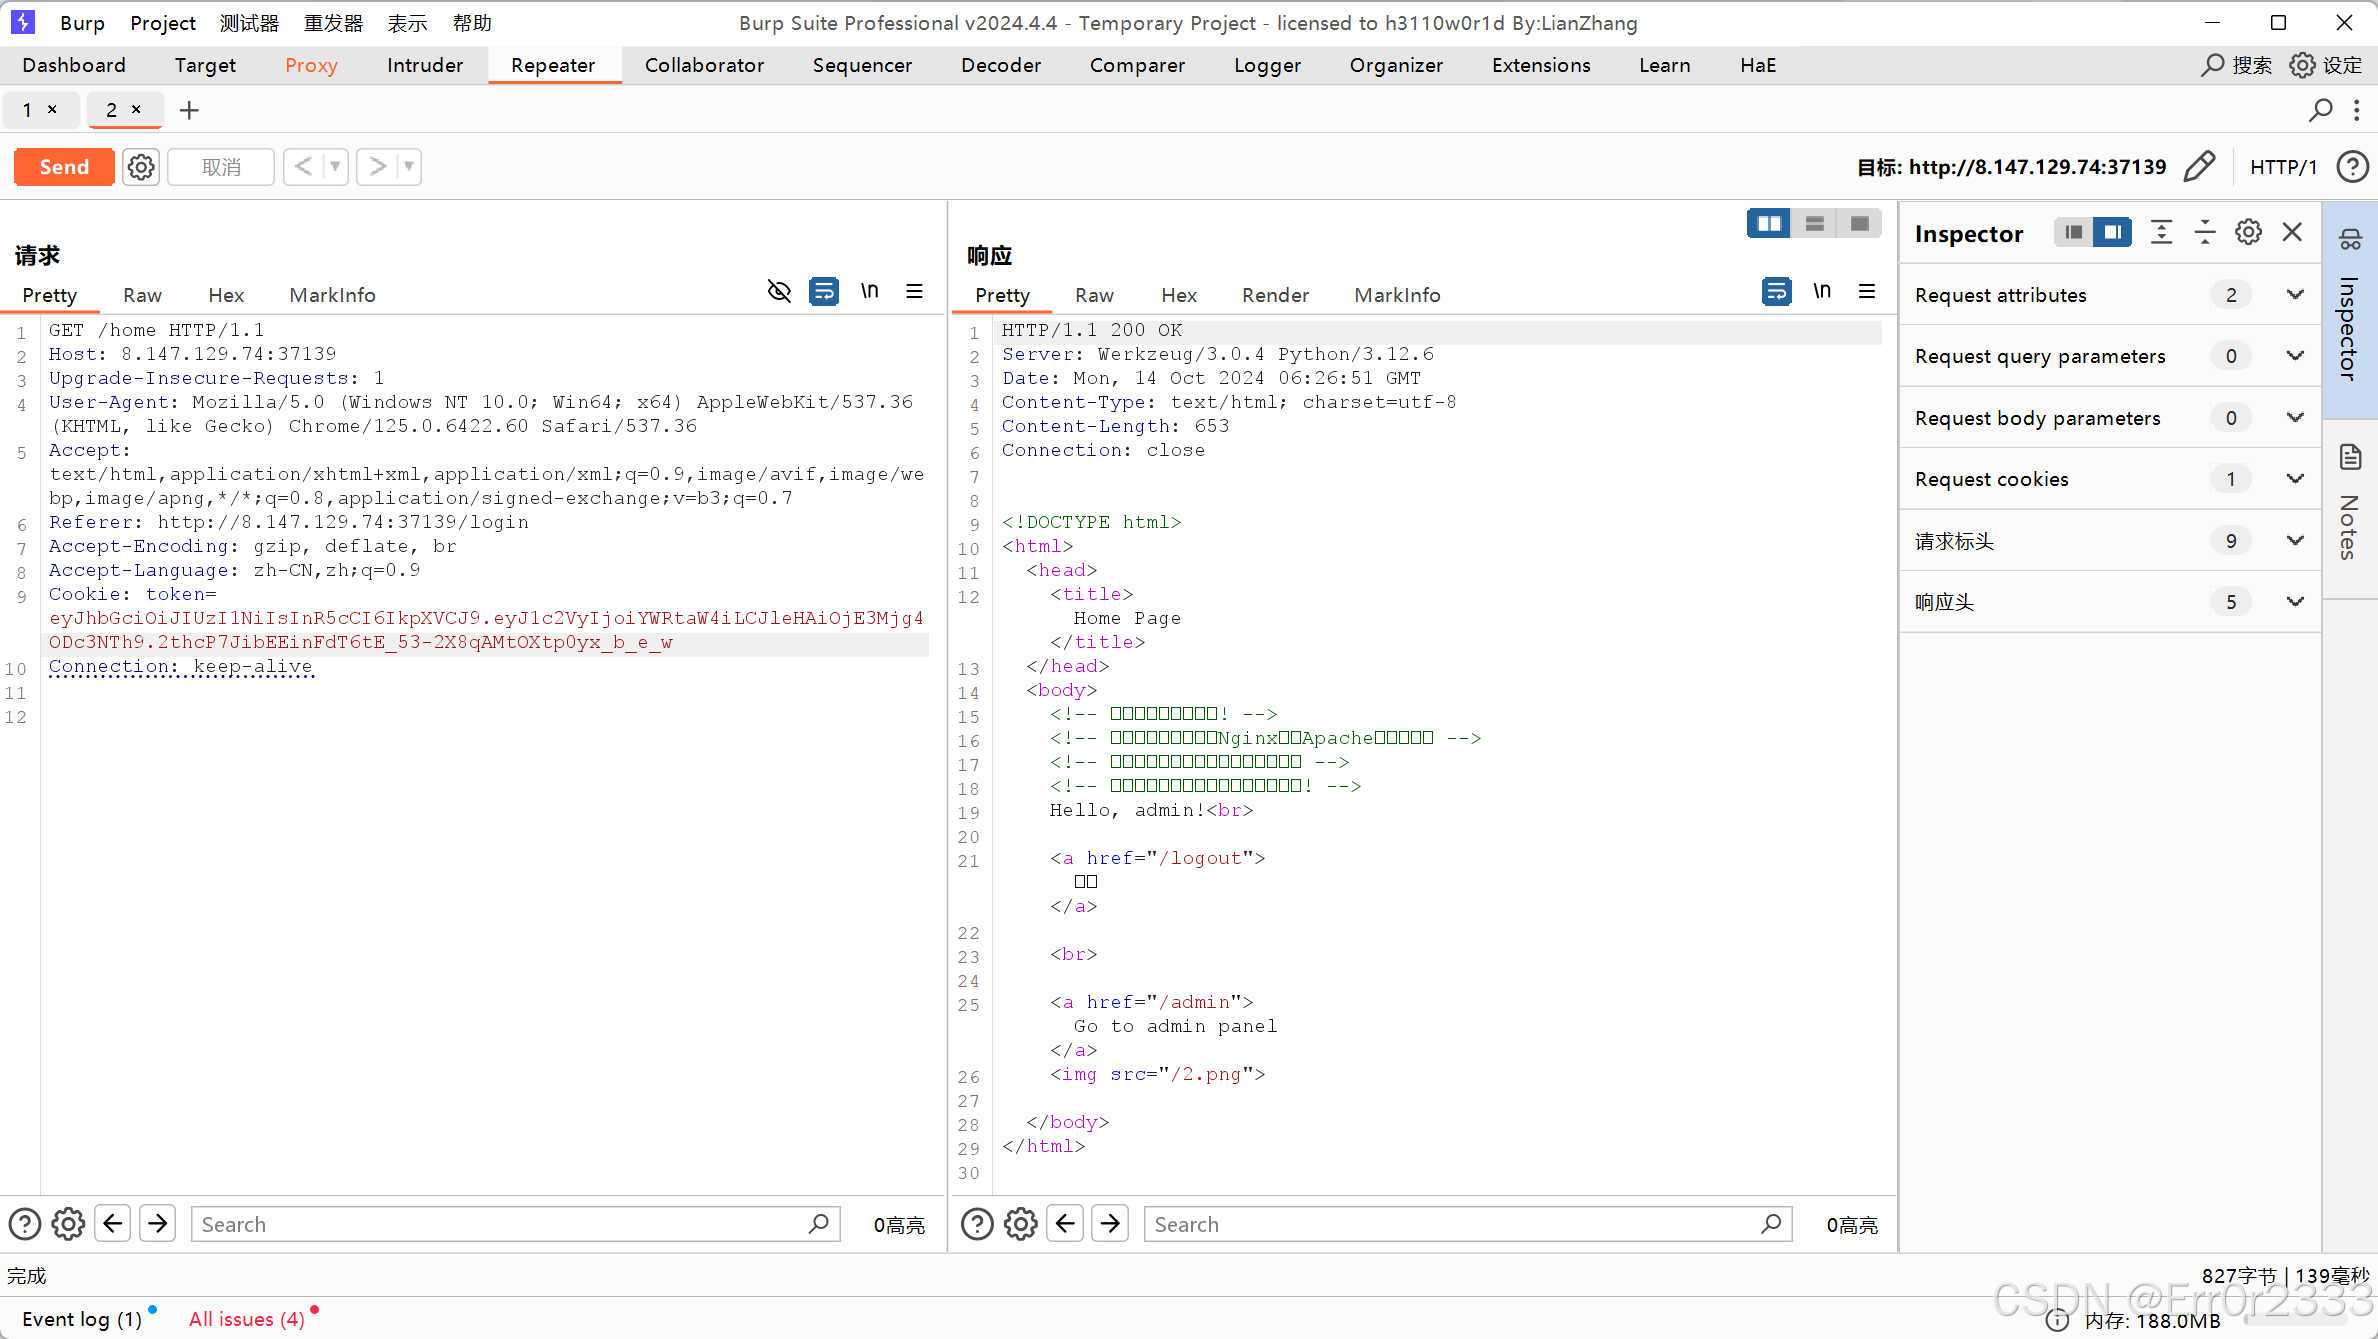Screen dimensions: 2378x1339
Task: Open Inspector settings gear
Action: pyautogui.click(x=2248, y=233)
